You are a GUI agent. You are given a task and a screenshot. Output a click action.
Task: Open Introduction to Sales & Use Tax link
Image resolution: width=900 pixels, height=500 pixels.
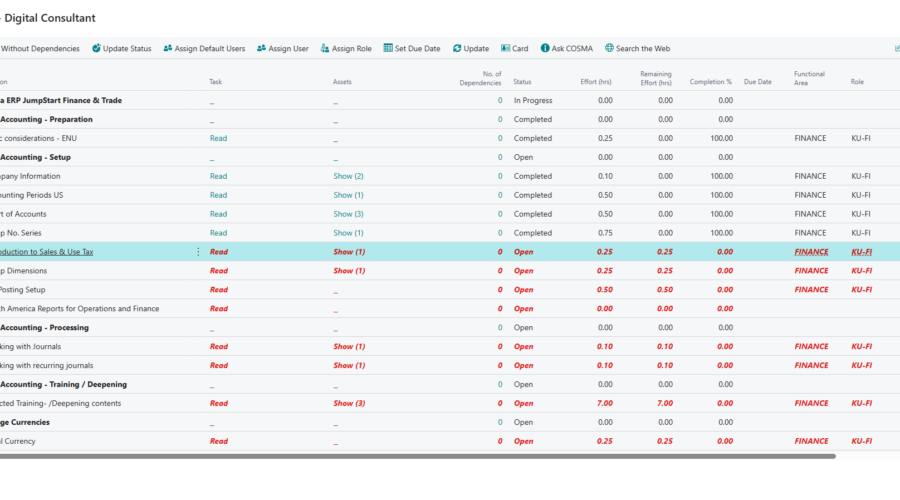click(46, 251)
